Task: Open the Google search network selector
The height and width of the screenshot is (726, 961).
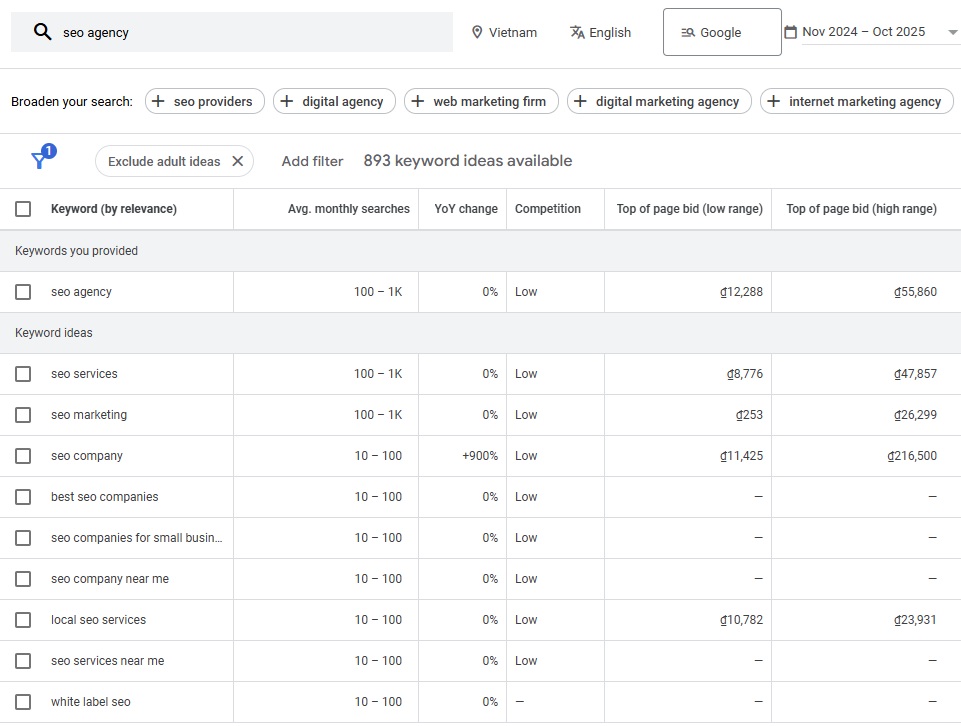Action: coord(722,32)
